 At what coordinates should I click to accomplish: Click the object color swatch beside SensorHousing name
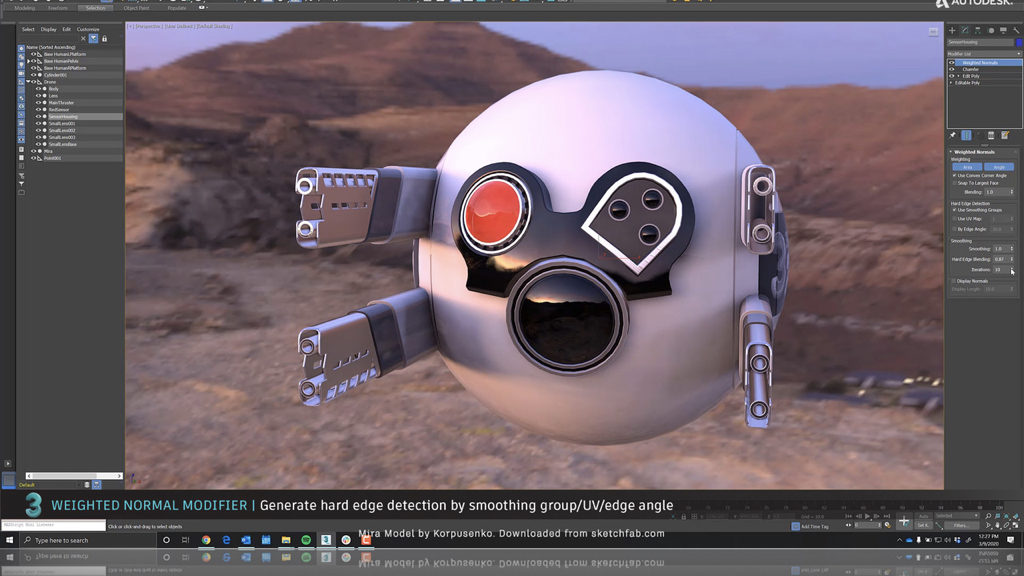click(44, 116)
